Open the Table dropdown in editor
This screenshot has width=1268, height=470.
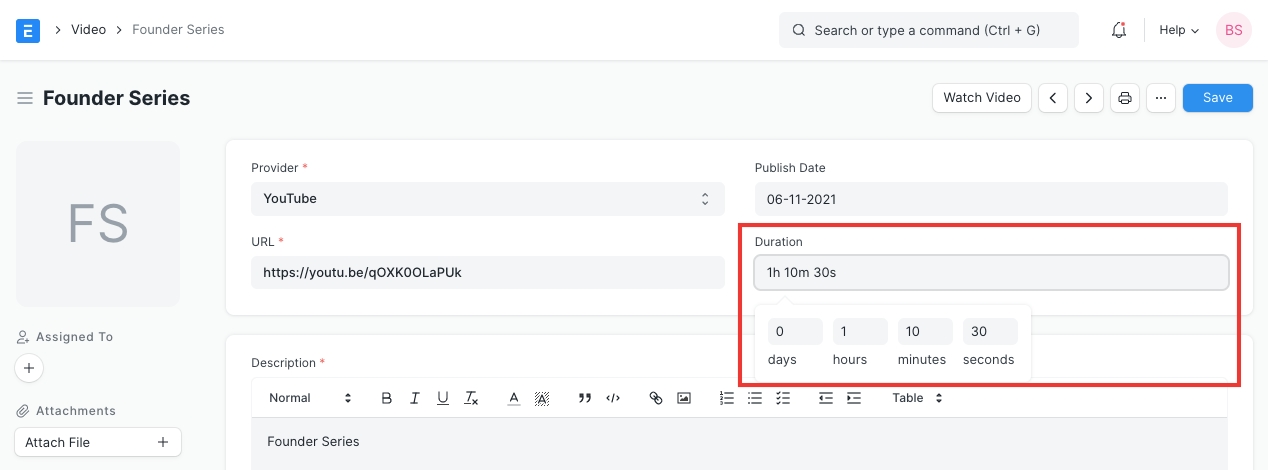coord(917,398)
